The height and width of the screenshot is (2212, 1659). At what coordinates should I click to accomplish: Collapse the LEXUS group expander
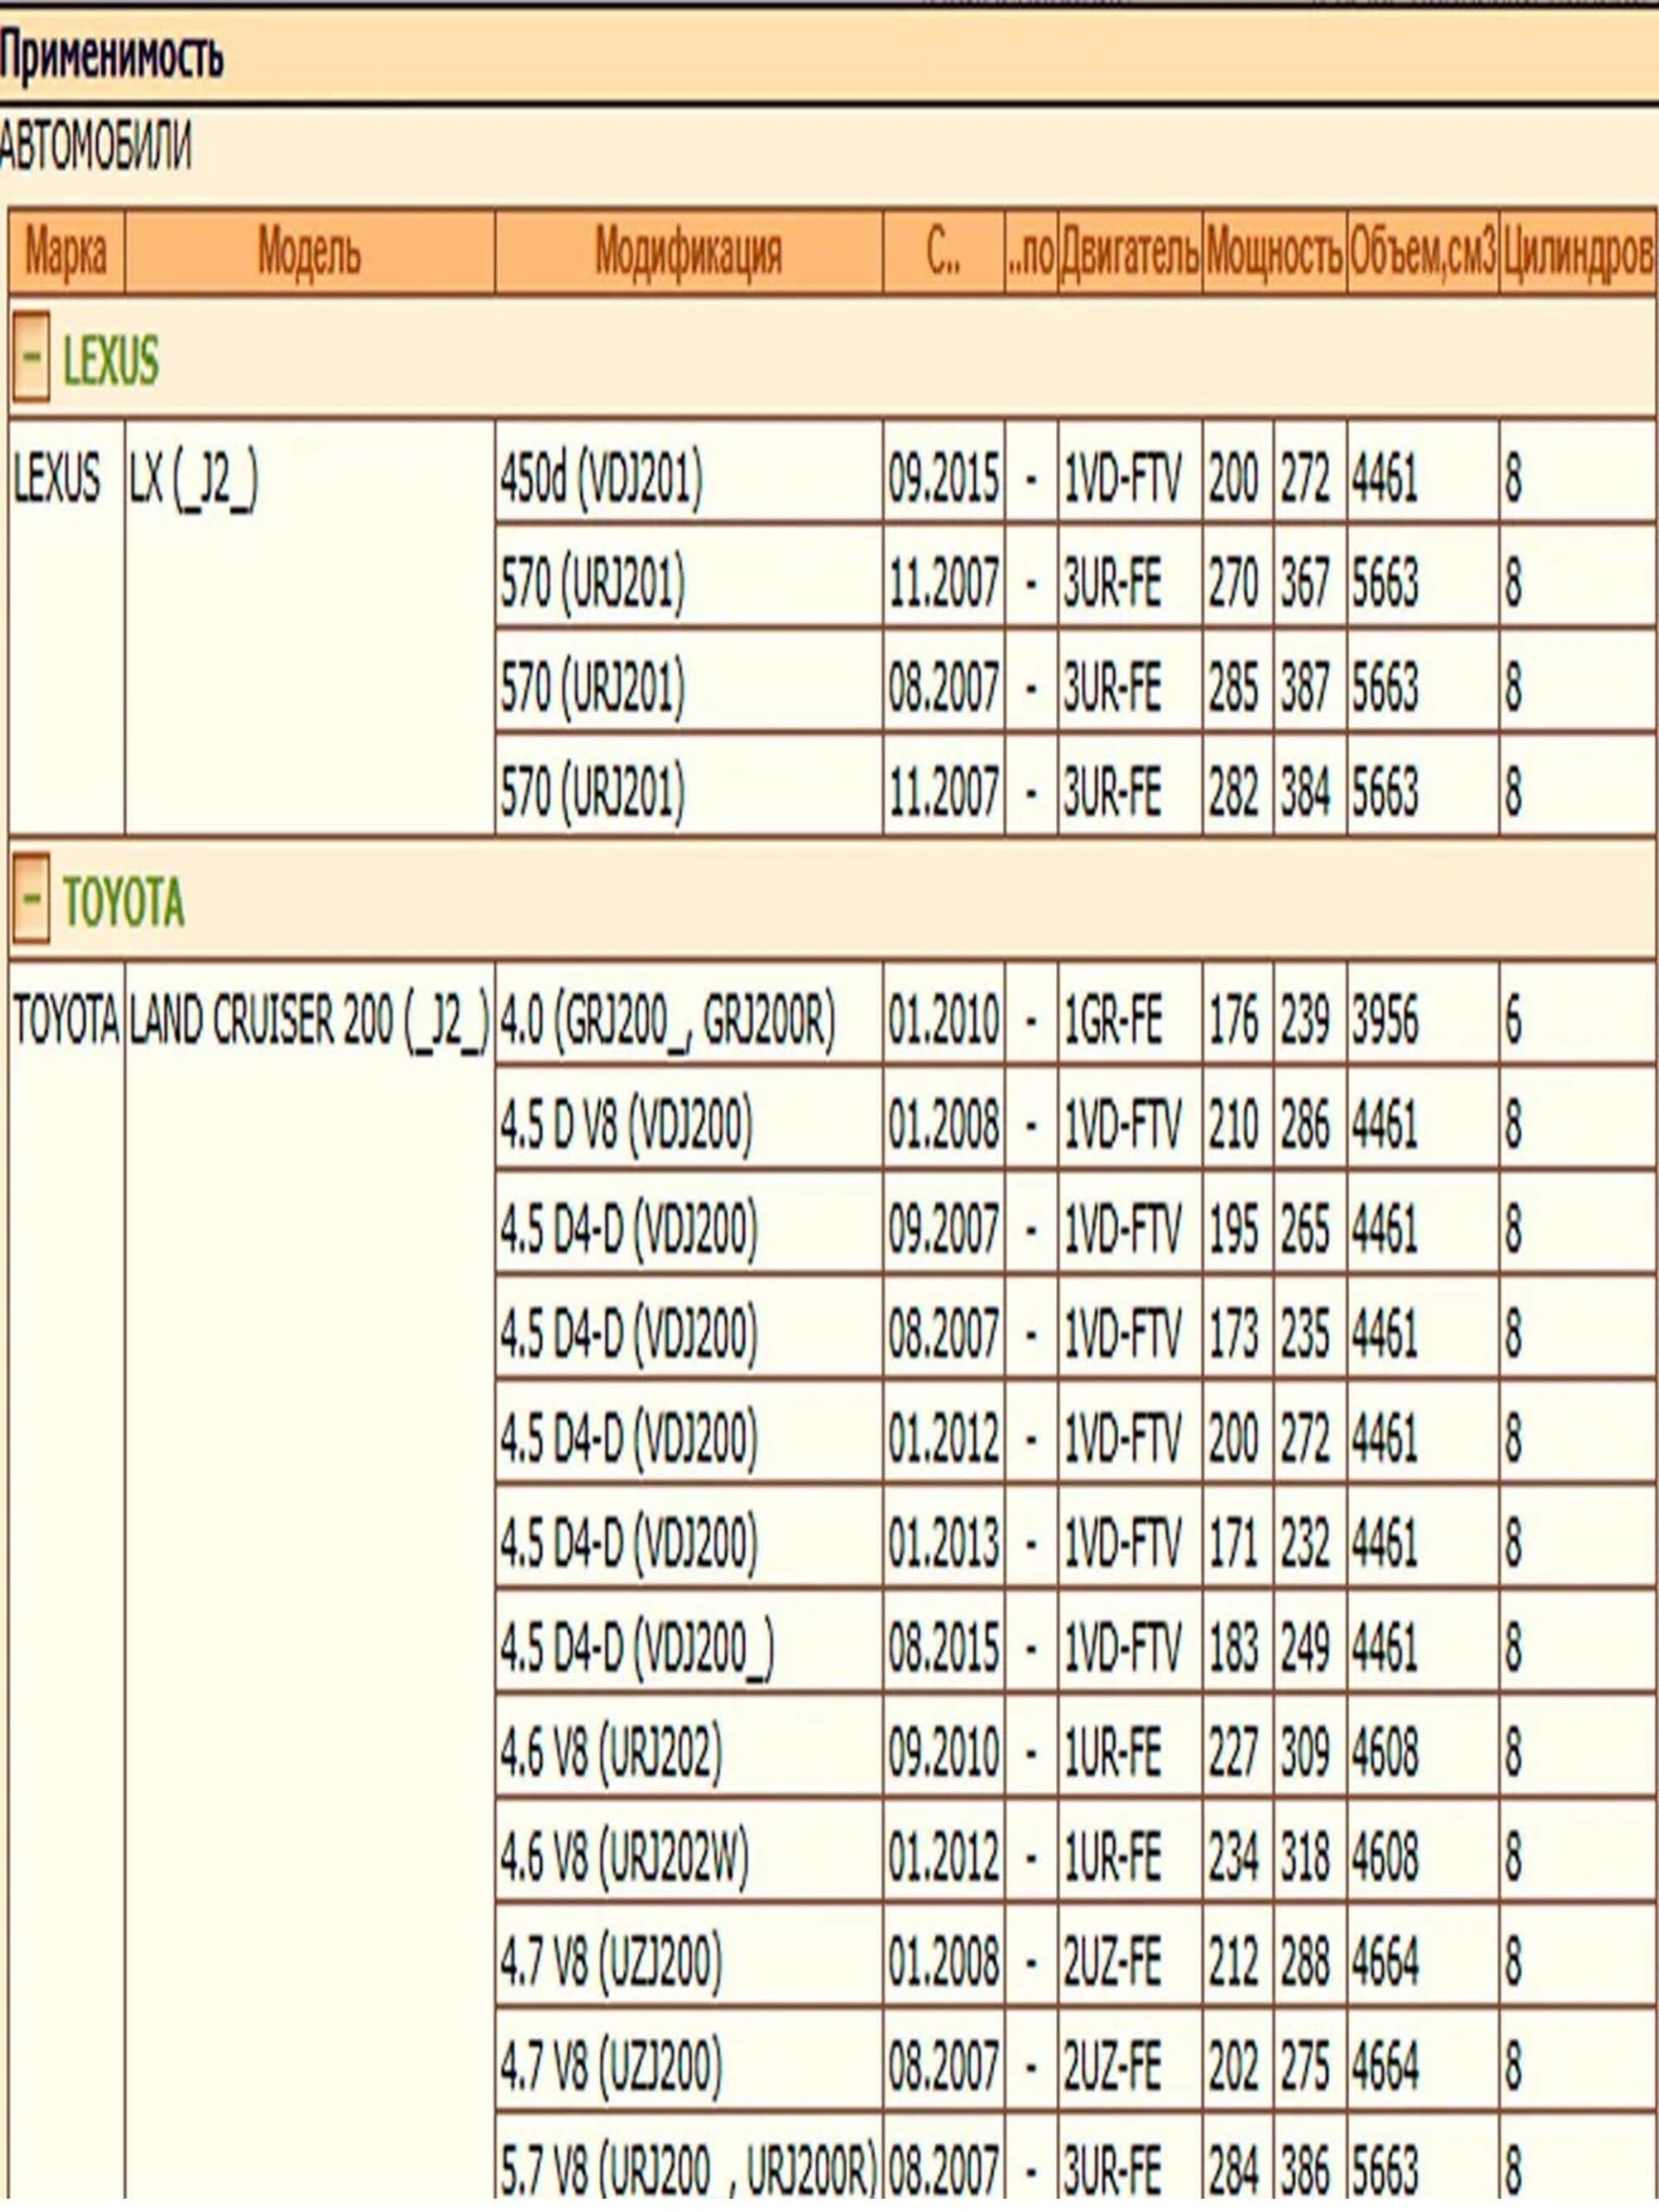coord(30,358)
